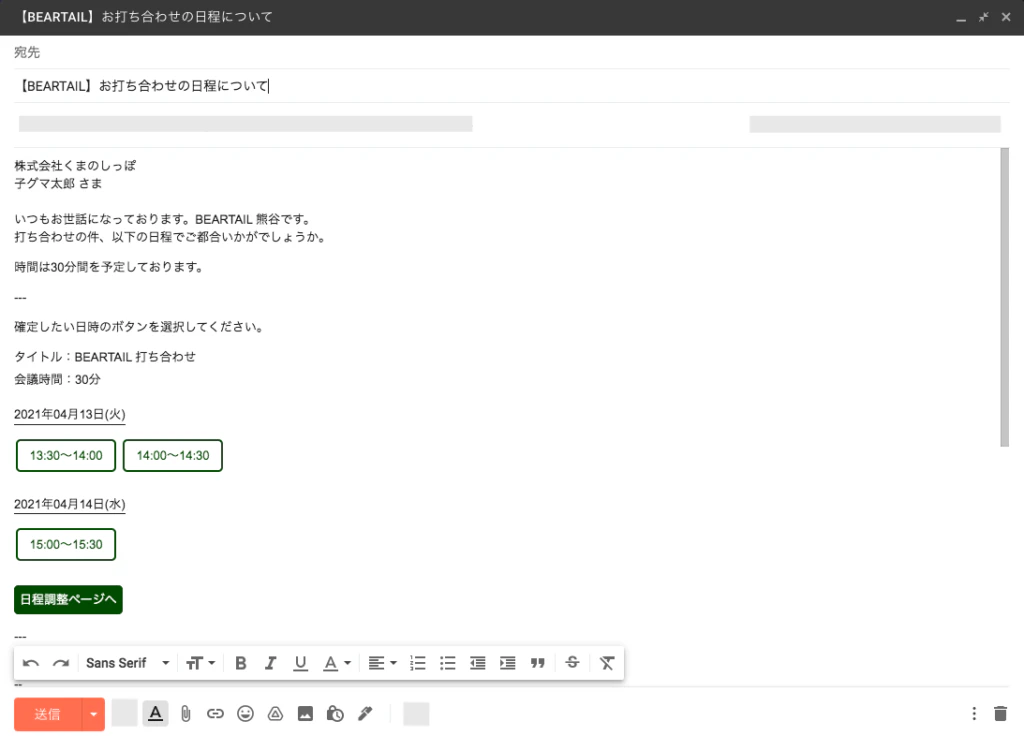Viewport: 1024px width, 736px height.
Task: Click the 会議時間：30分 line
Action: click(x=57, y=379)
